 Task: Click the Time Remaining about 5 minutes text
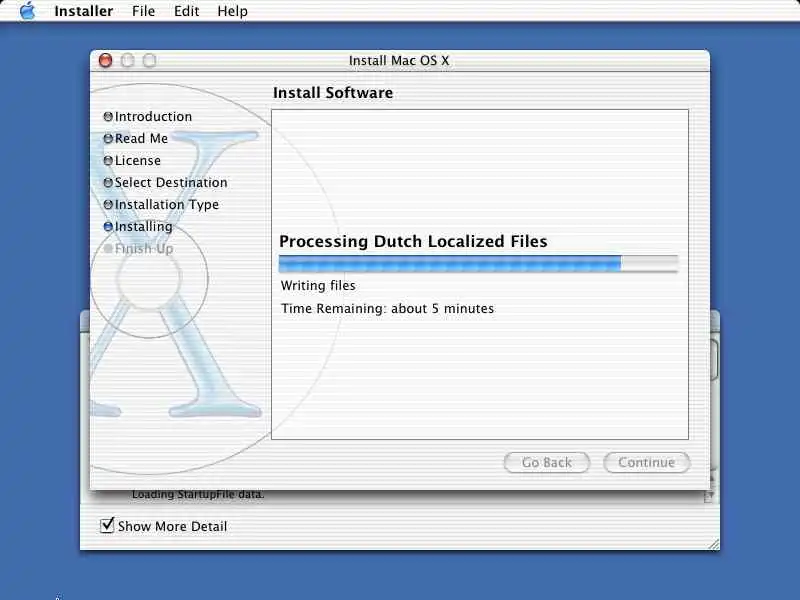[388, 309]
